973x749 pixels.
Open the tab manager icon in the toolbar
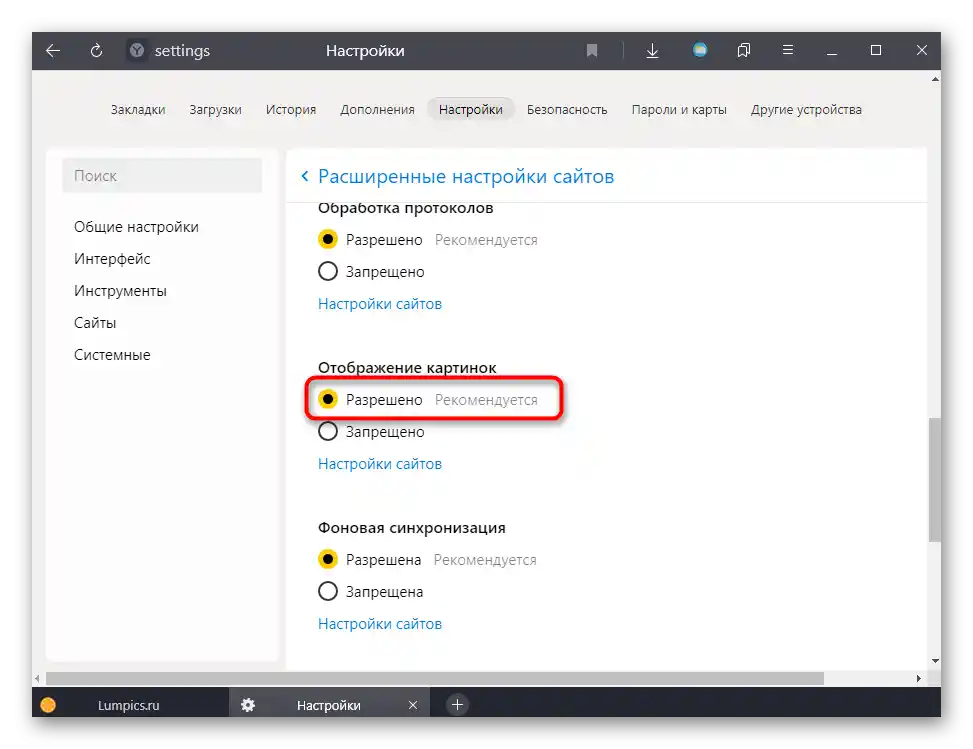pyautogui.click(x=743, y=50)
